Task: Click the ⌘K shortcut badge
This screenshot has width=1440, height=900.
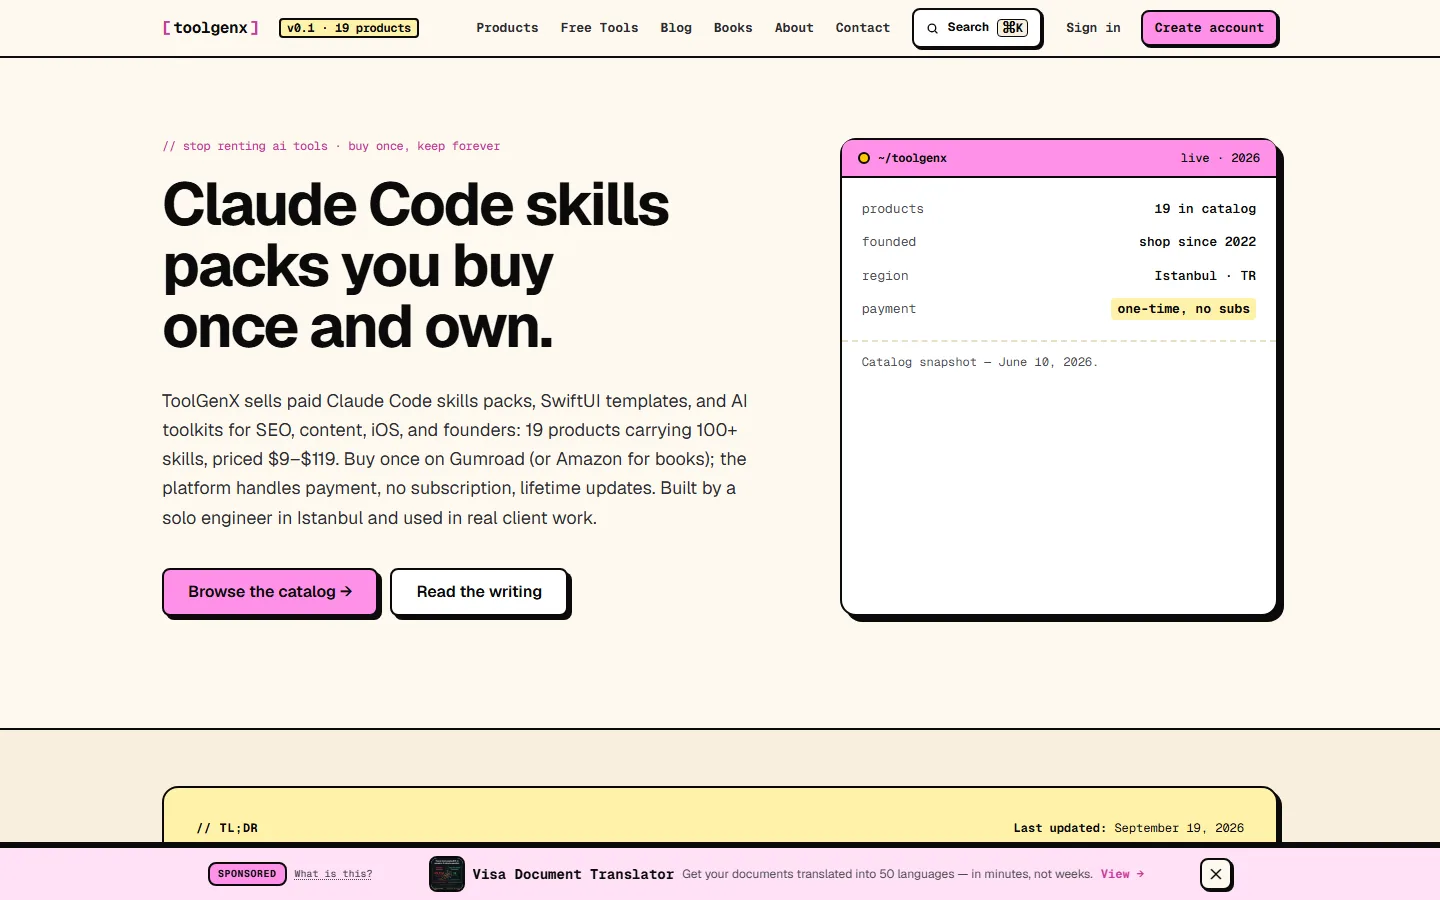Action: click(x=1012, y=28)
